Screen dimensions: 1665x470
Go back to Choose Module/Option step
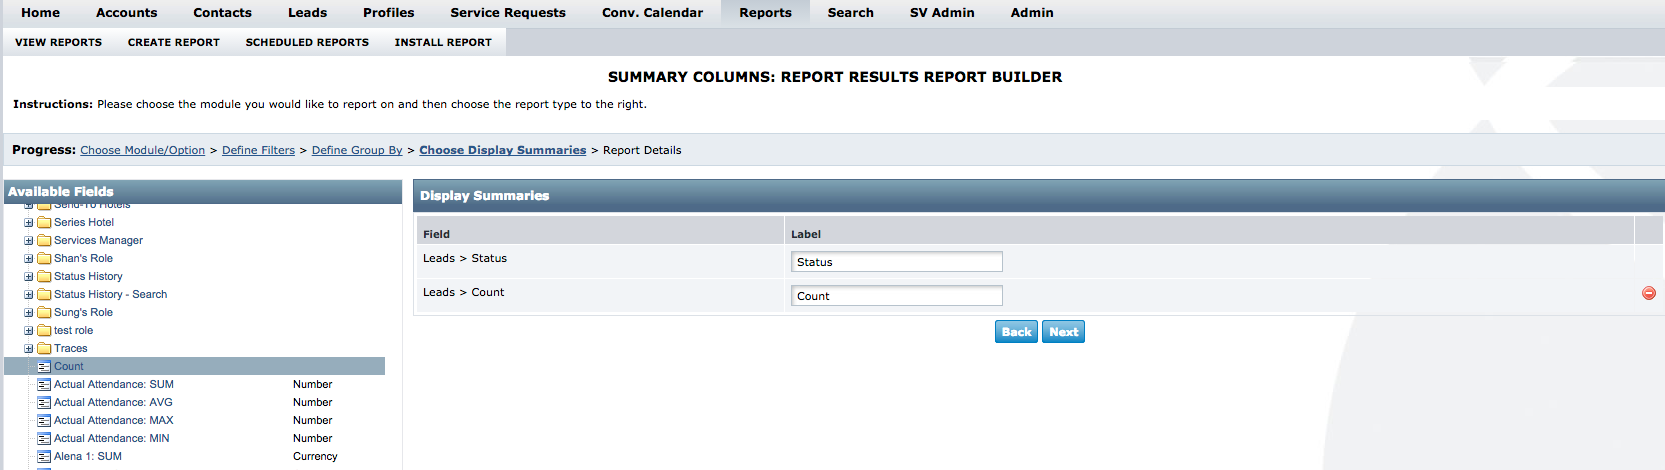tap(142, 150)
